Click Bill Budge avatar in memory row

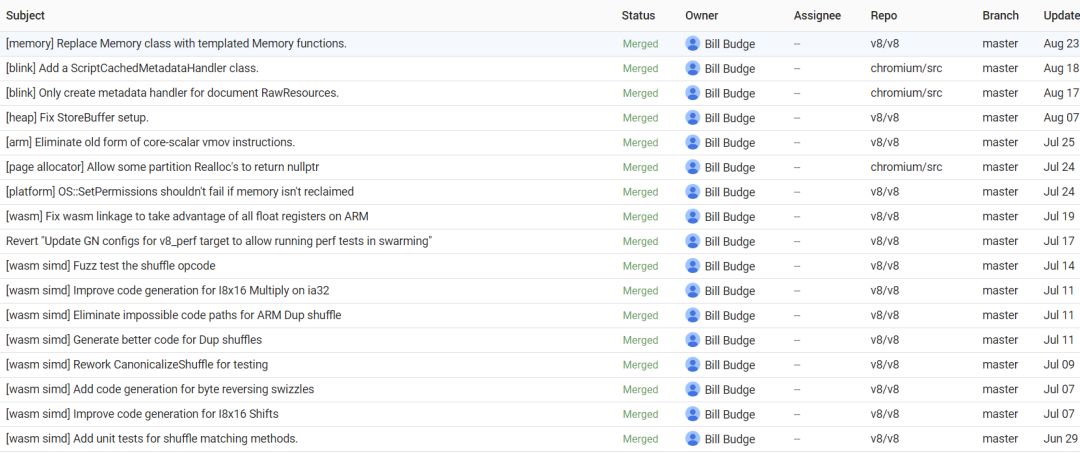click(692, 43)
